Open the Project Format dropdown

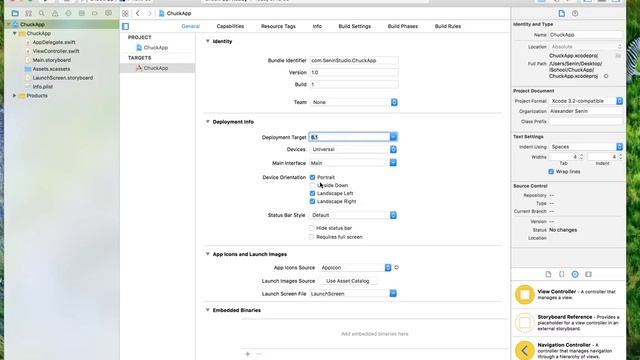coord(586,101)
